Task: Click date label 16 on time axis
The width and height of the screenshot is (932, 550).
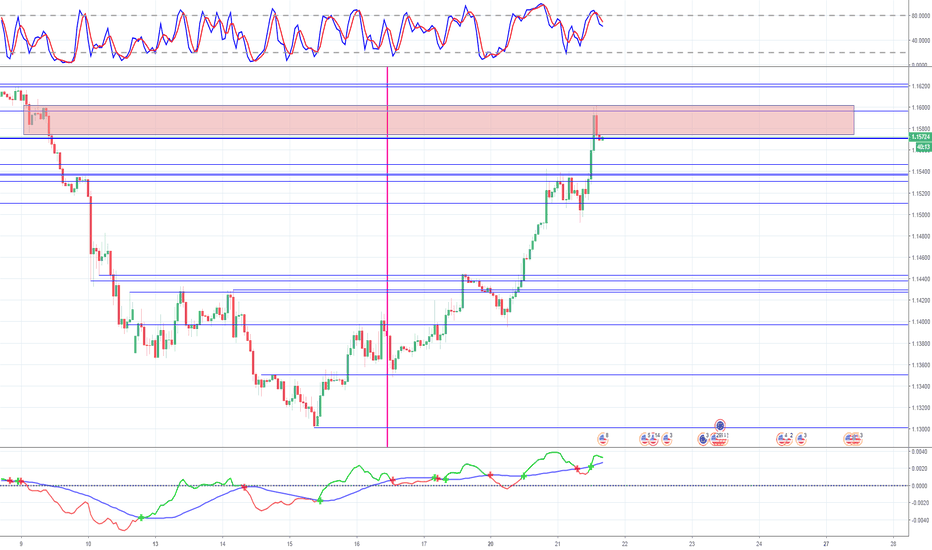Action: point(357,543)
